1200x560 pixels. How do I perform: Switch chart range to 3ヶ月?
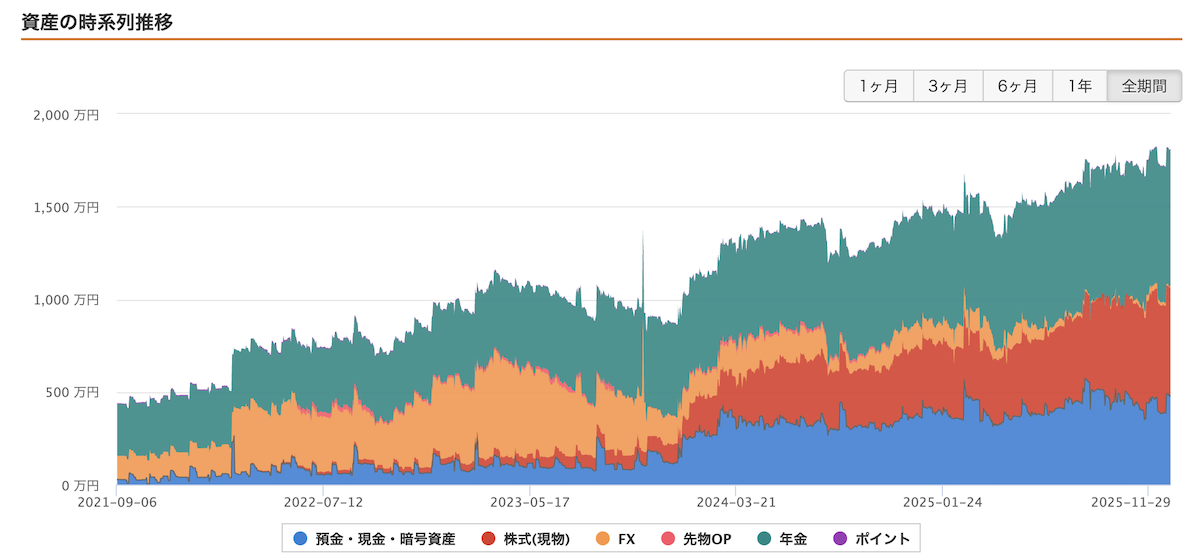point(947,86)
